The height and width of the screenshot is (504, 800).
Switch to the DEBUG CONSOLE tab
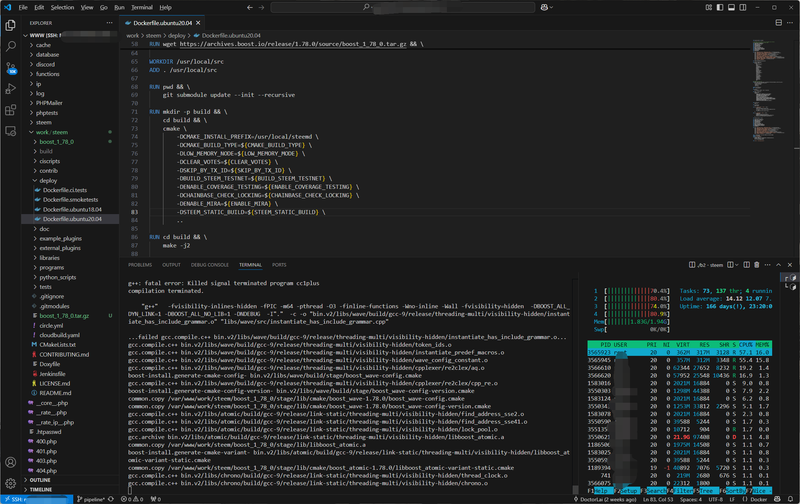pos(210,265)
